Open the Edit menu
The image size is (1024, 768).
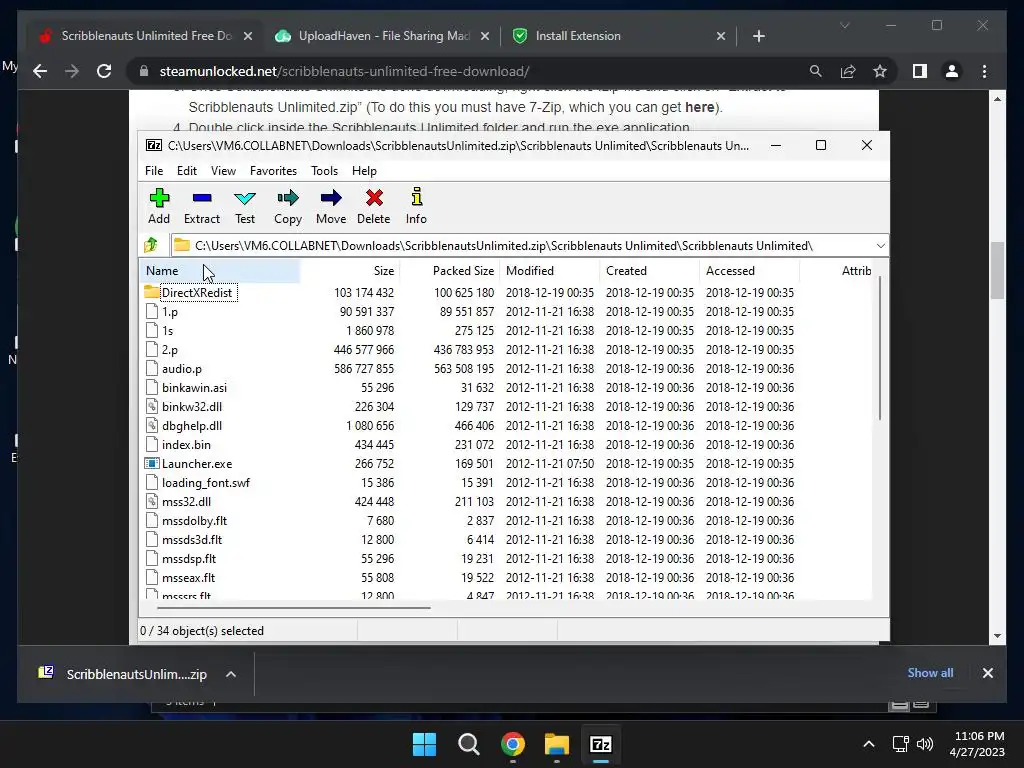[x=187, y=170]
